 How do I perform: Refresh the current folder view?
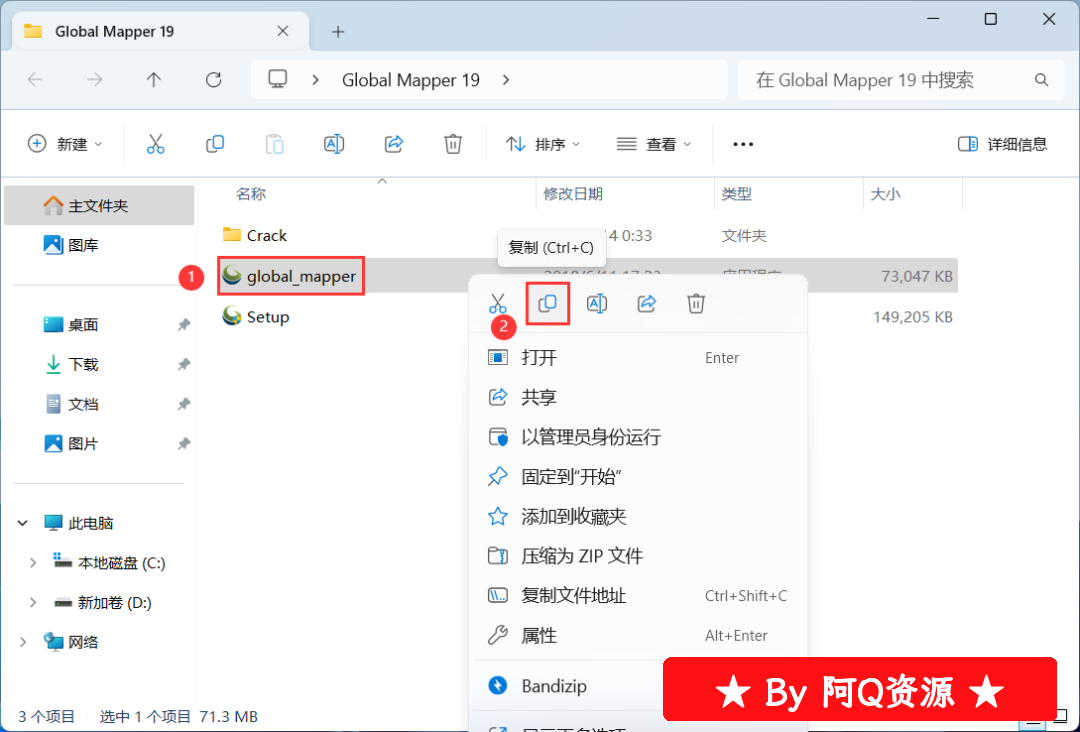(x=214, y=80)
